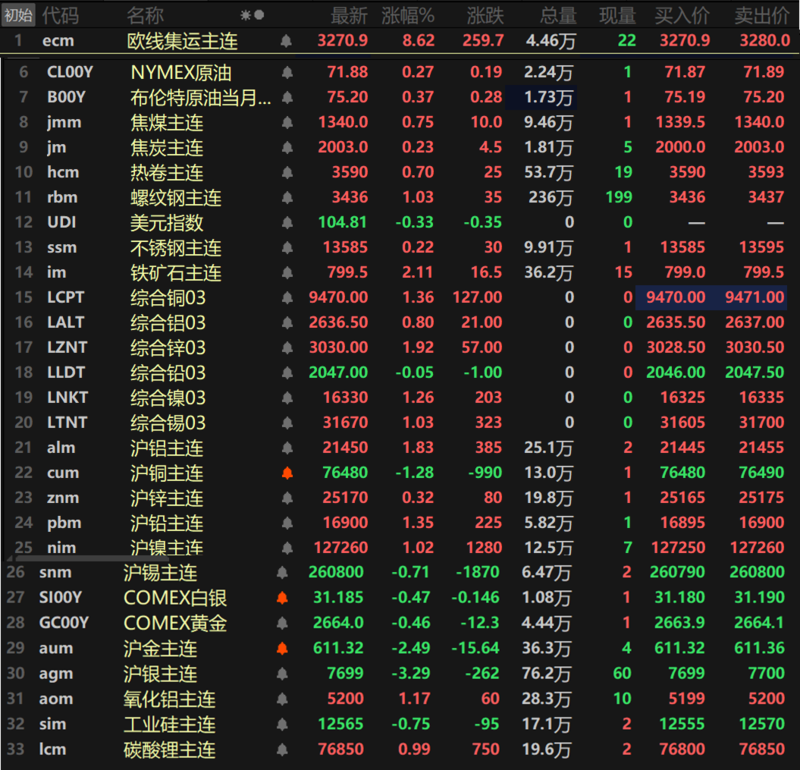800x770 pixels.
Task: Click the highlighted 9471.00 ask price cell
Action: pyautogui.click(x=754, y=297)
